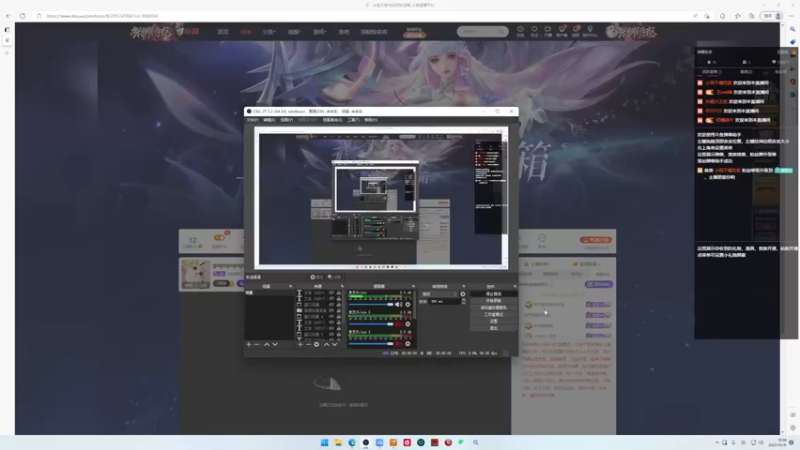
Task: Remove selected source with minus button in sources panel
Action: point(308,344)
